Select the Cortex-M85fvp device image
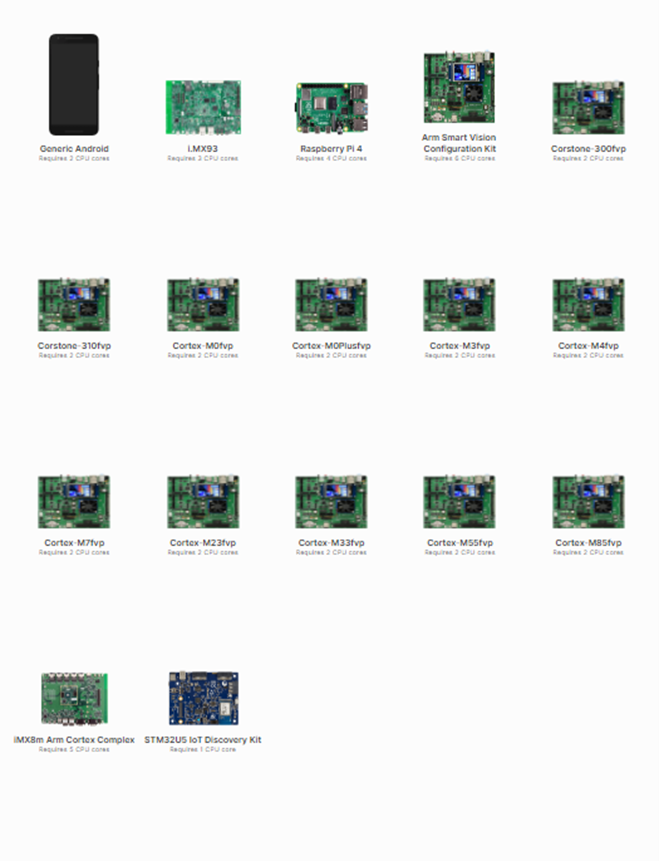Image resolution: width=659 pixels, height=861 pixels. (x=588, y=501)
